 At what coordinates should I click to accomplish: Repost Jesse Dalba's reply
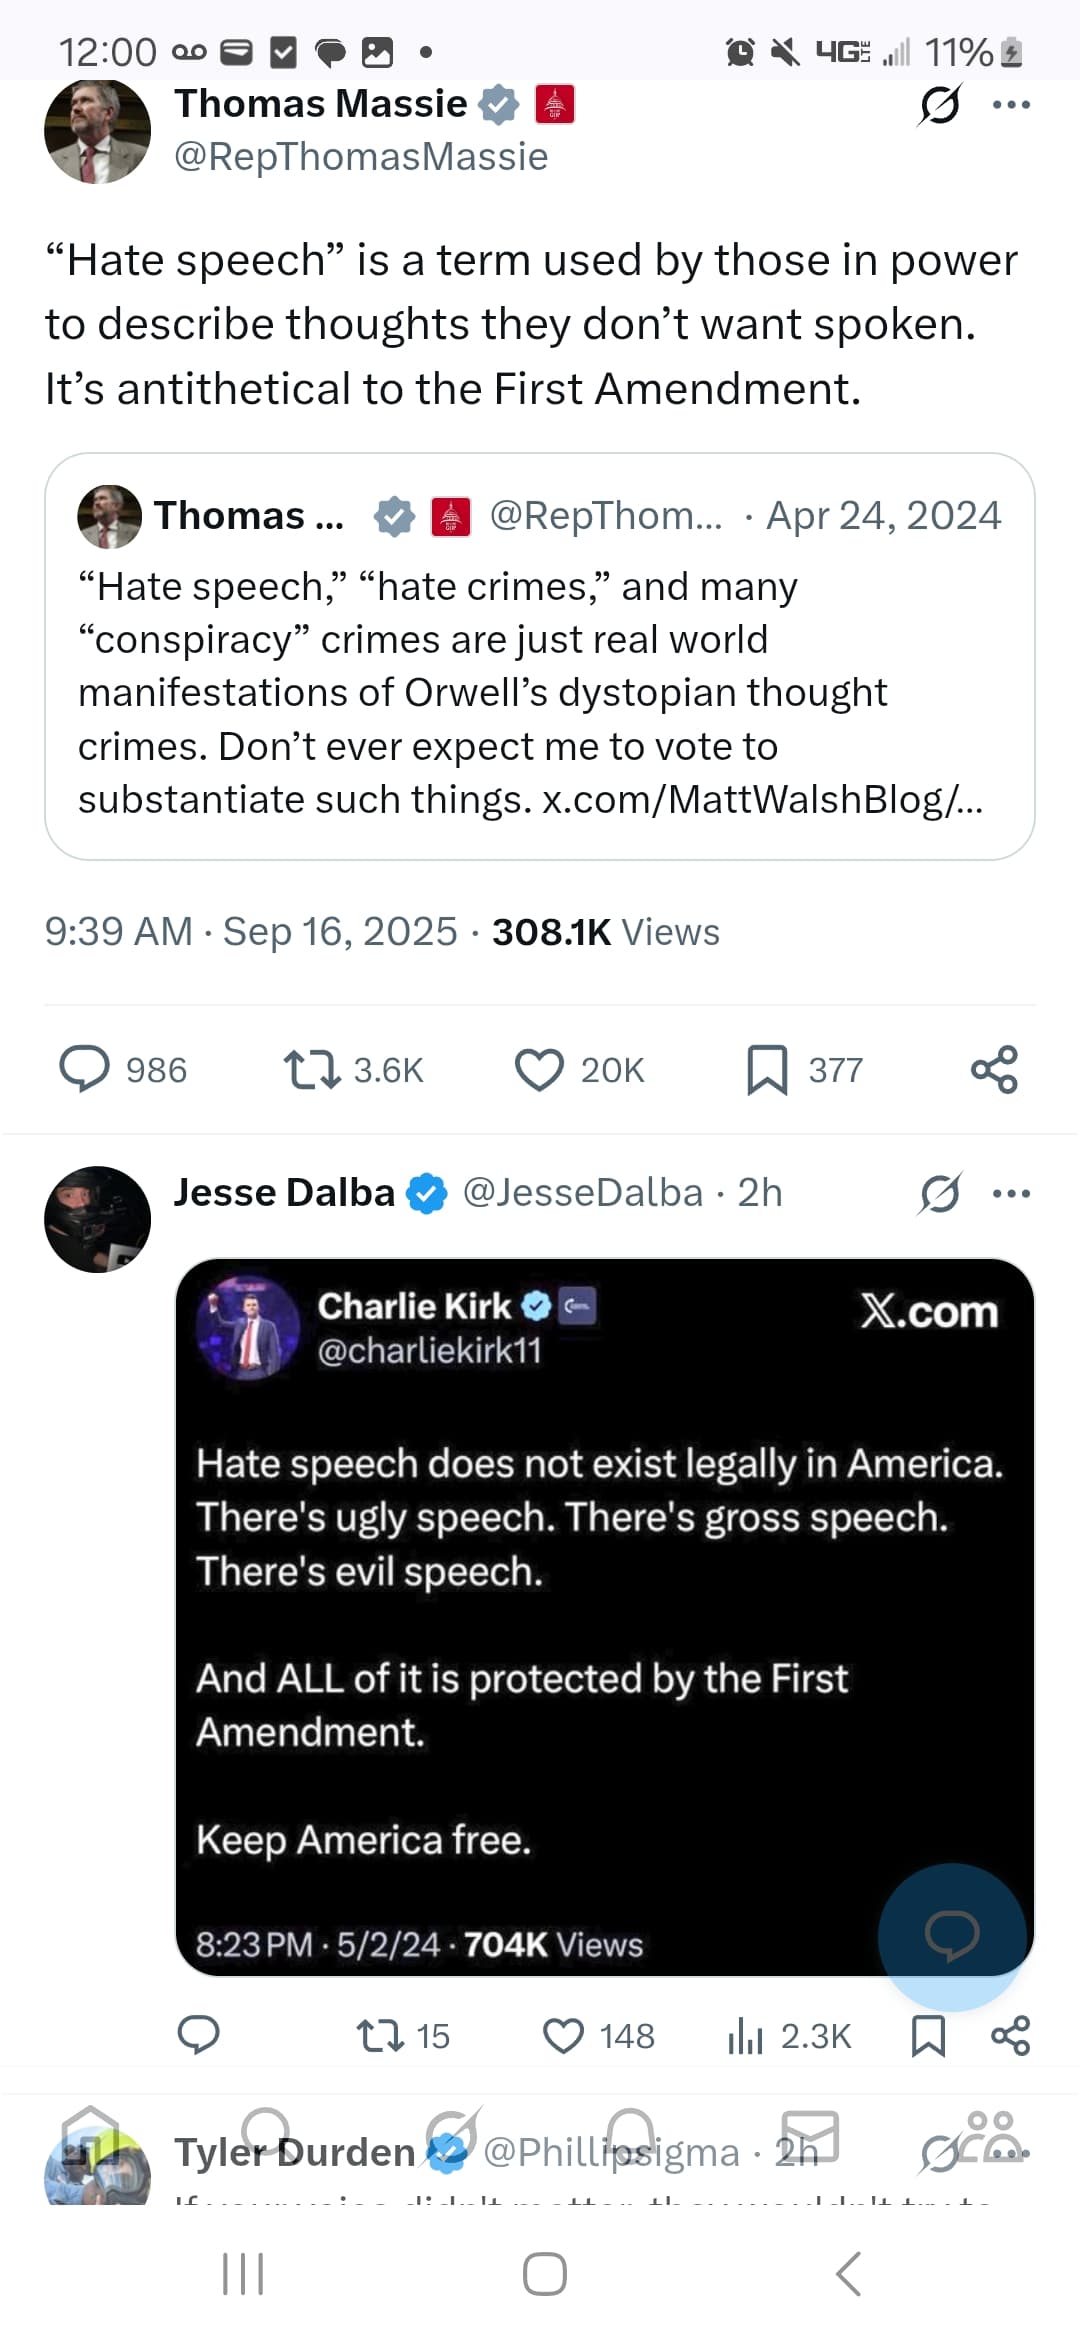[380, 2035]
